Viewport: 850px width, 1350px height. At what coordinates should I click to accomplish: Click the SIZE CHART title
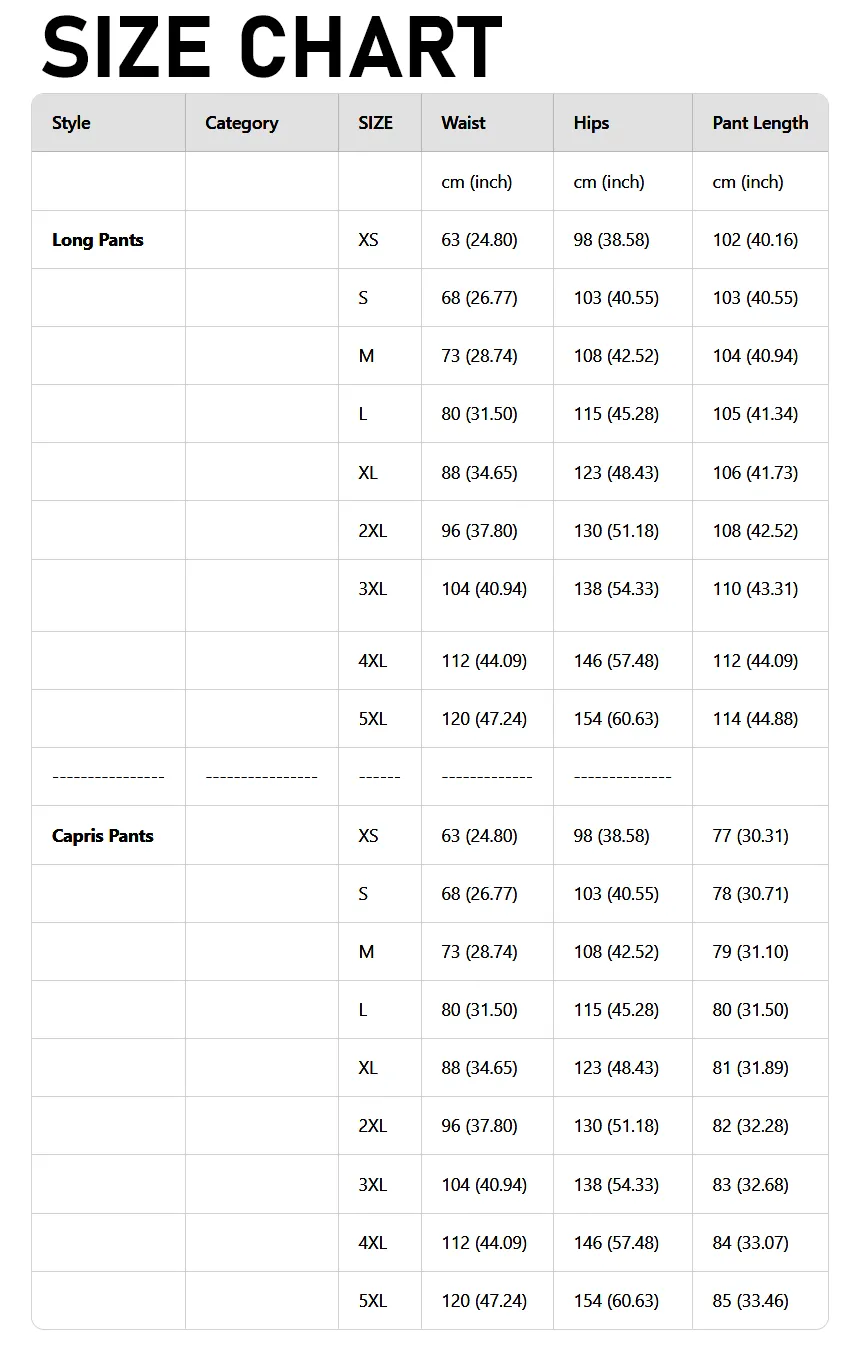pos(271,46)
